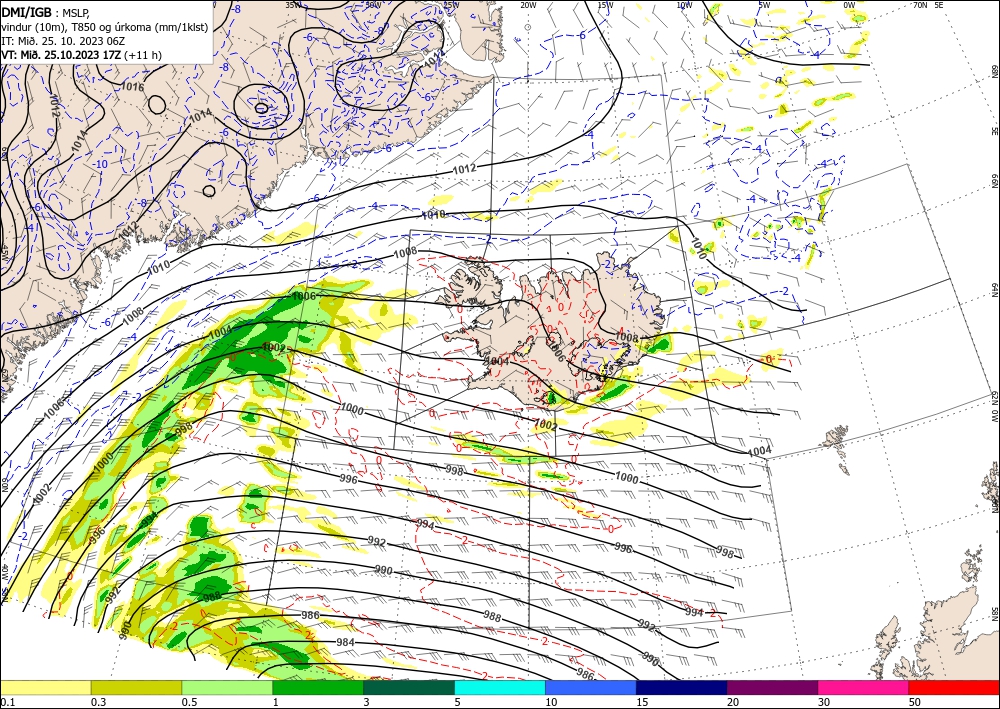The width and height of the screenshot is (1000, 709).
Task: Click the "(+11 h)" forecast offset text
Action: point(143,55)
